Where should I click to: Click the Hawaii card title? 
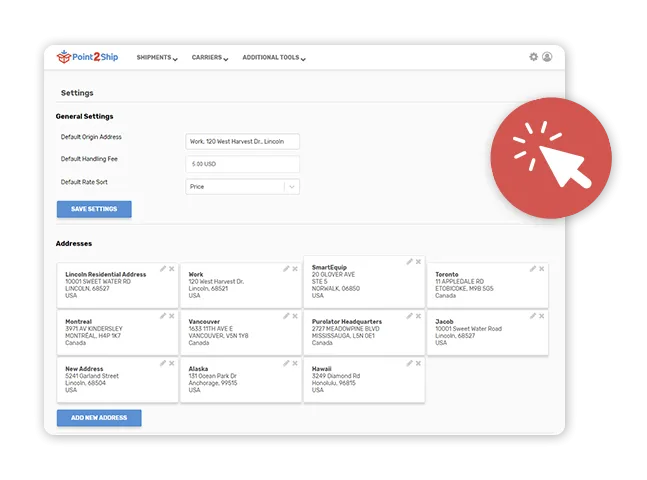[321, 369]
